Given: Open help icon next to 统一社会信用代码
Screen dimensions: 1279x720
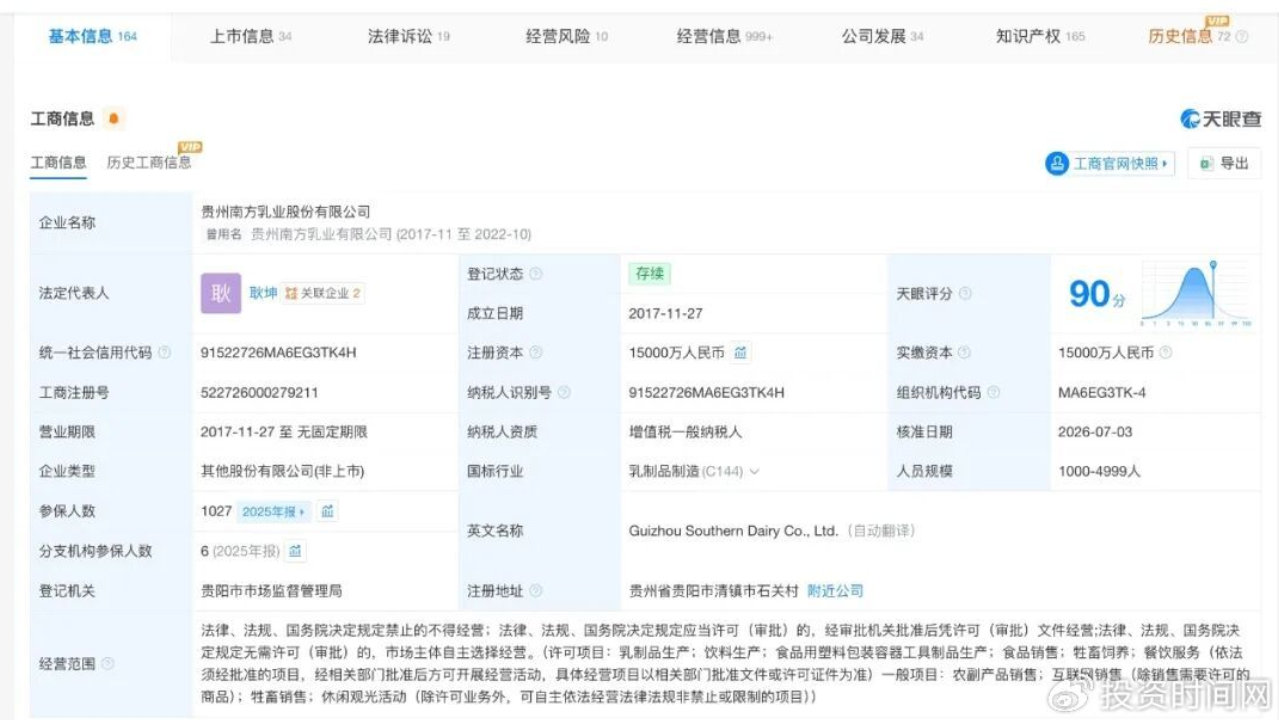Looking at the screenshot, I should [x=164, y=353].
